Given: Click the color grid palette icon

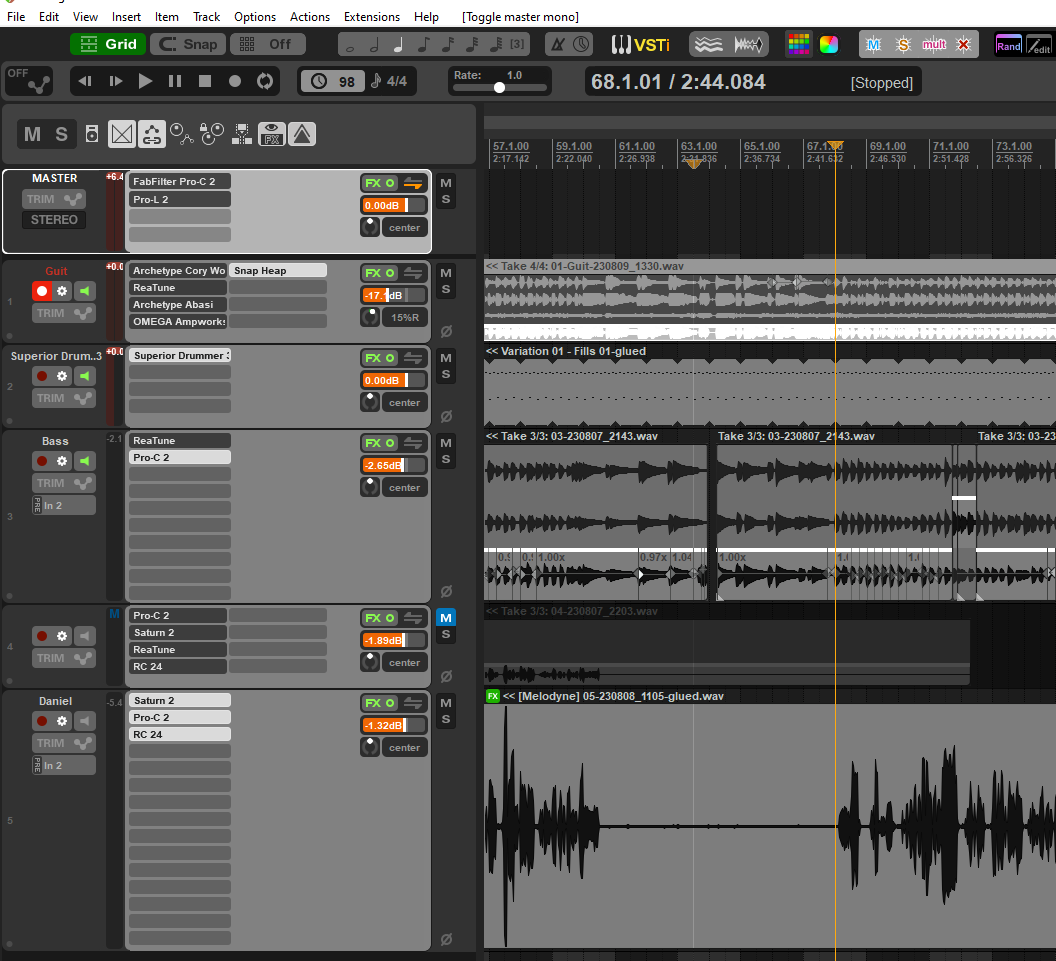Looking at the screenshot, I should pos(798,44).
